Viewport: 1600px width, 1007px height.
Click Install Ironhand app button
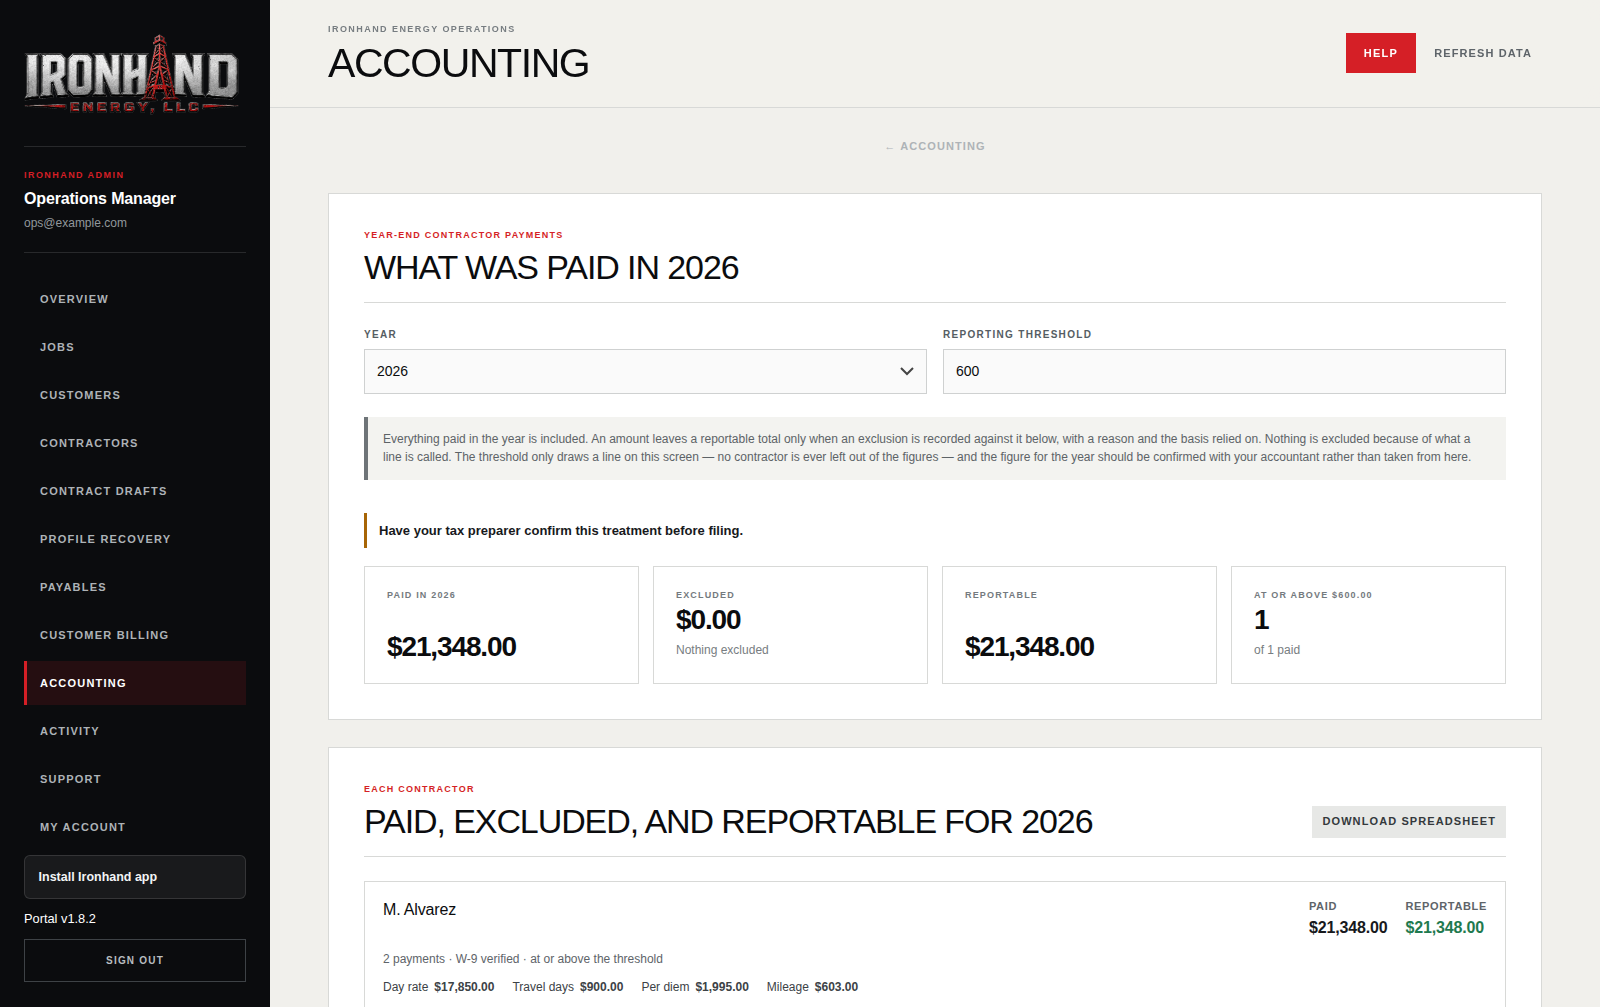coord(135,877)
